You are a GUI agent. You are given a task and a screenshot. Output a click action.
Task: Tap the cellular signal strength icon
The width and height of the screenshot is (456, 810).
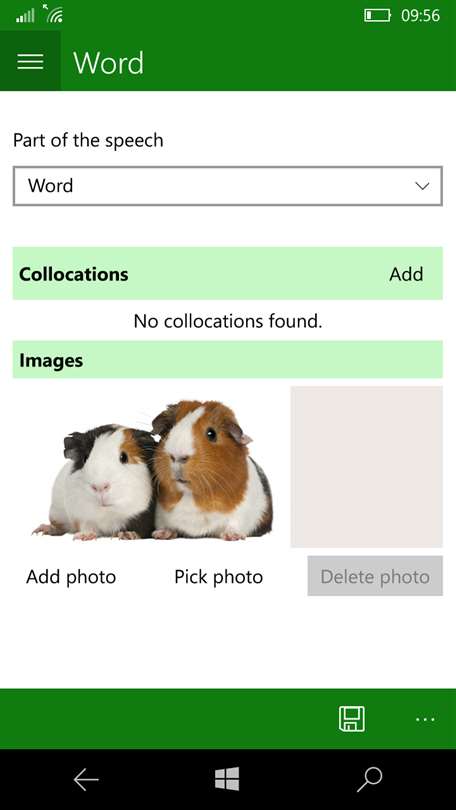(x=25, y=17)
